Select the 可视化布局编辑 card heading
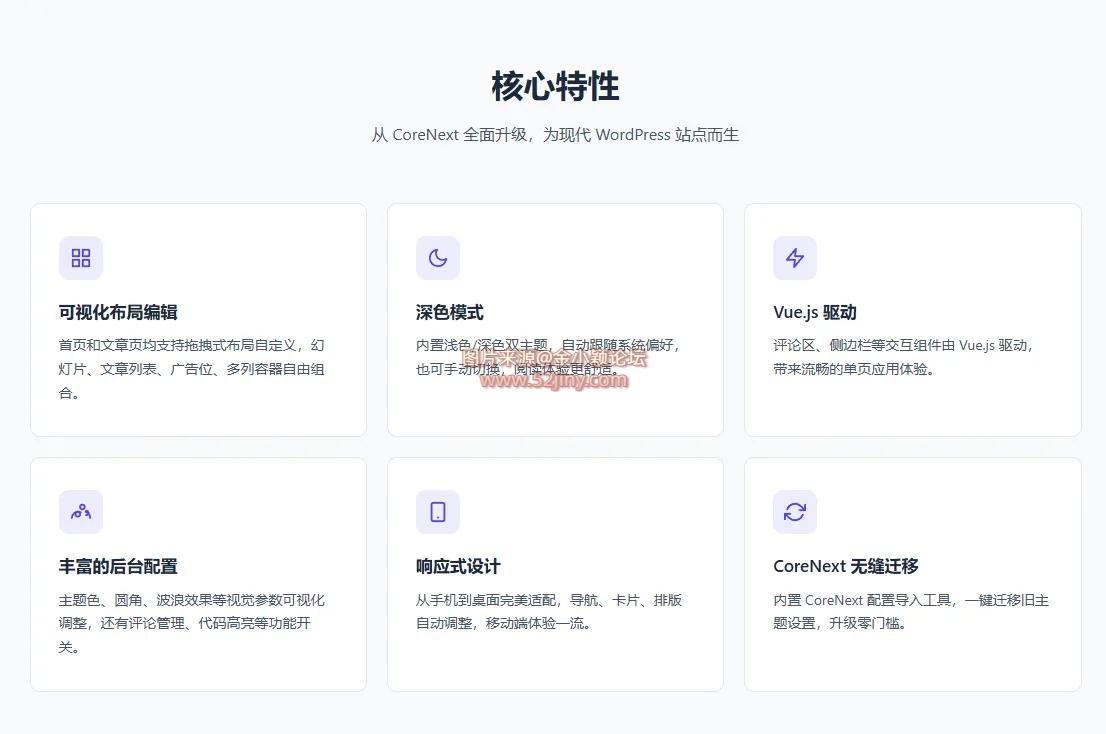 tap(118, 312)
